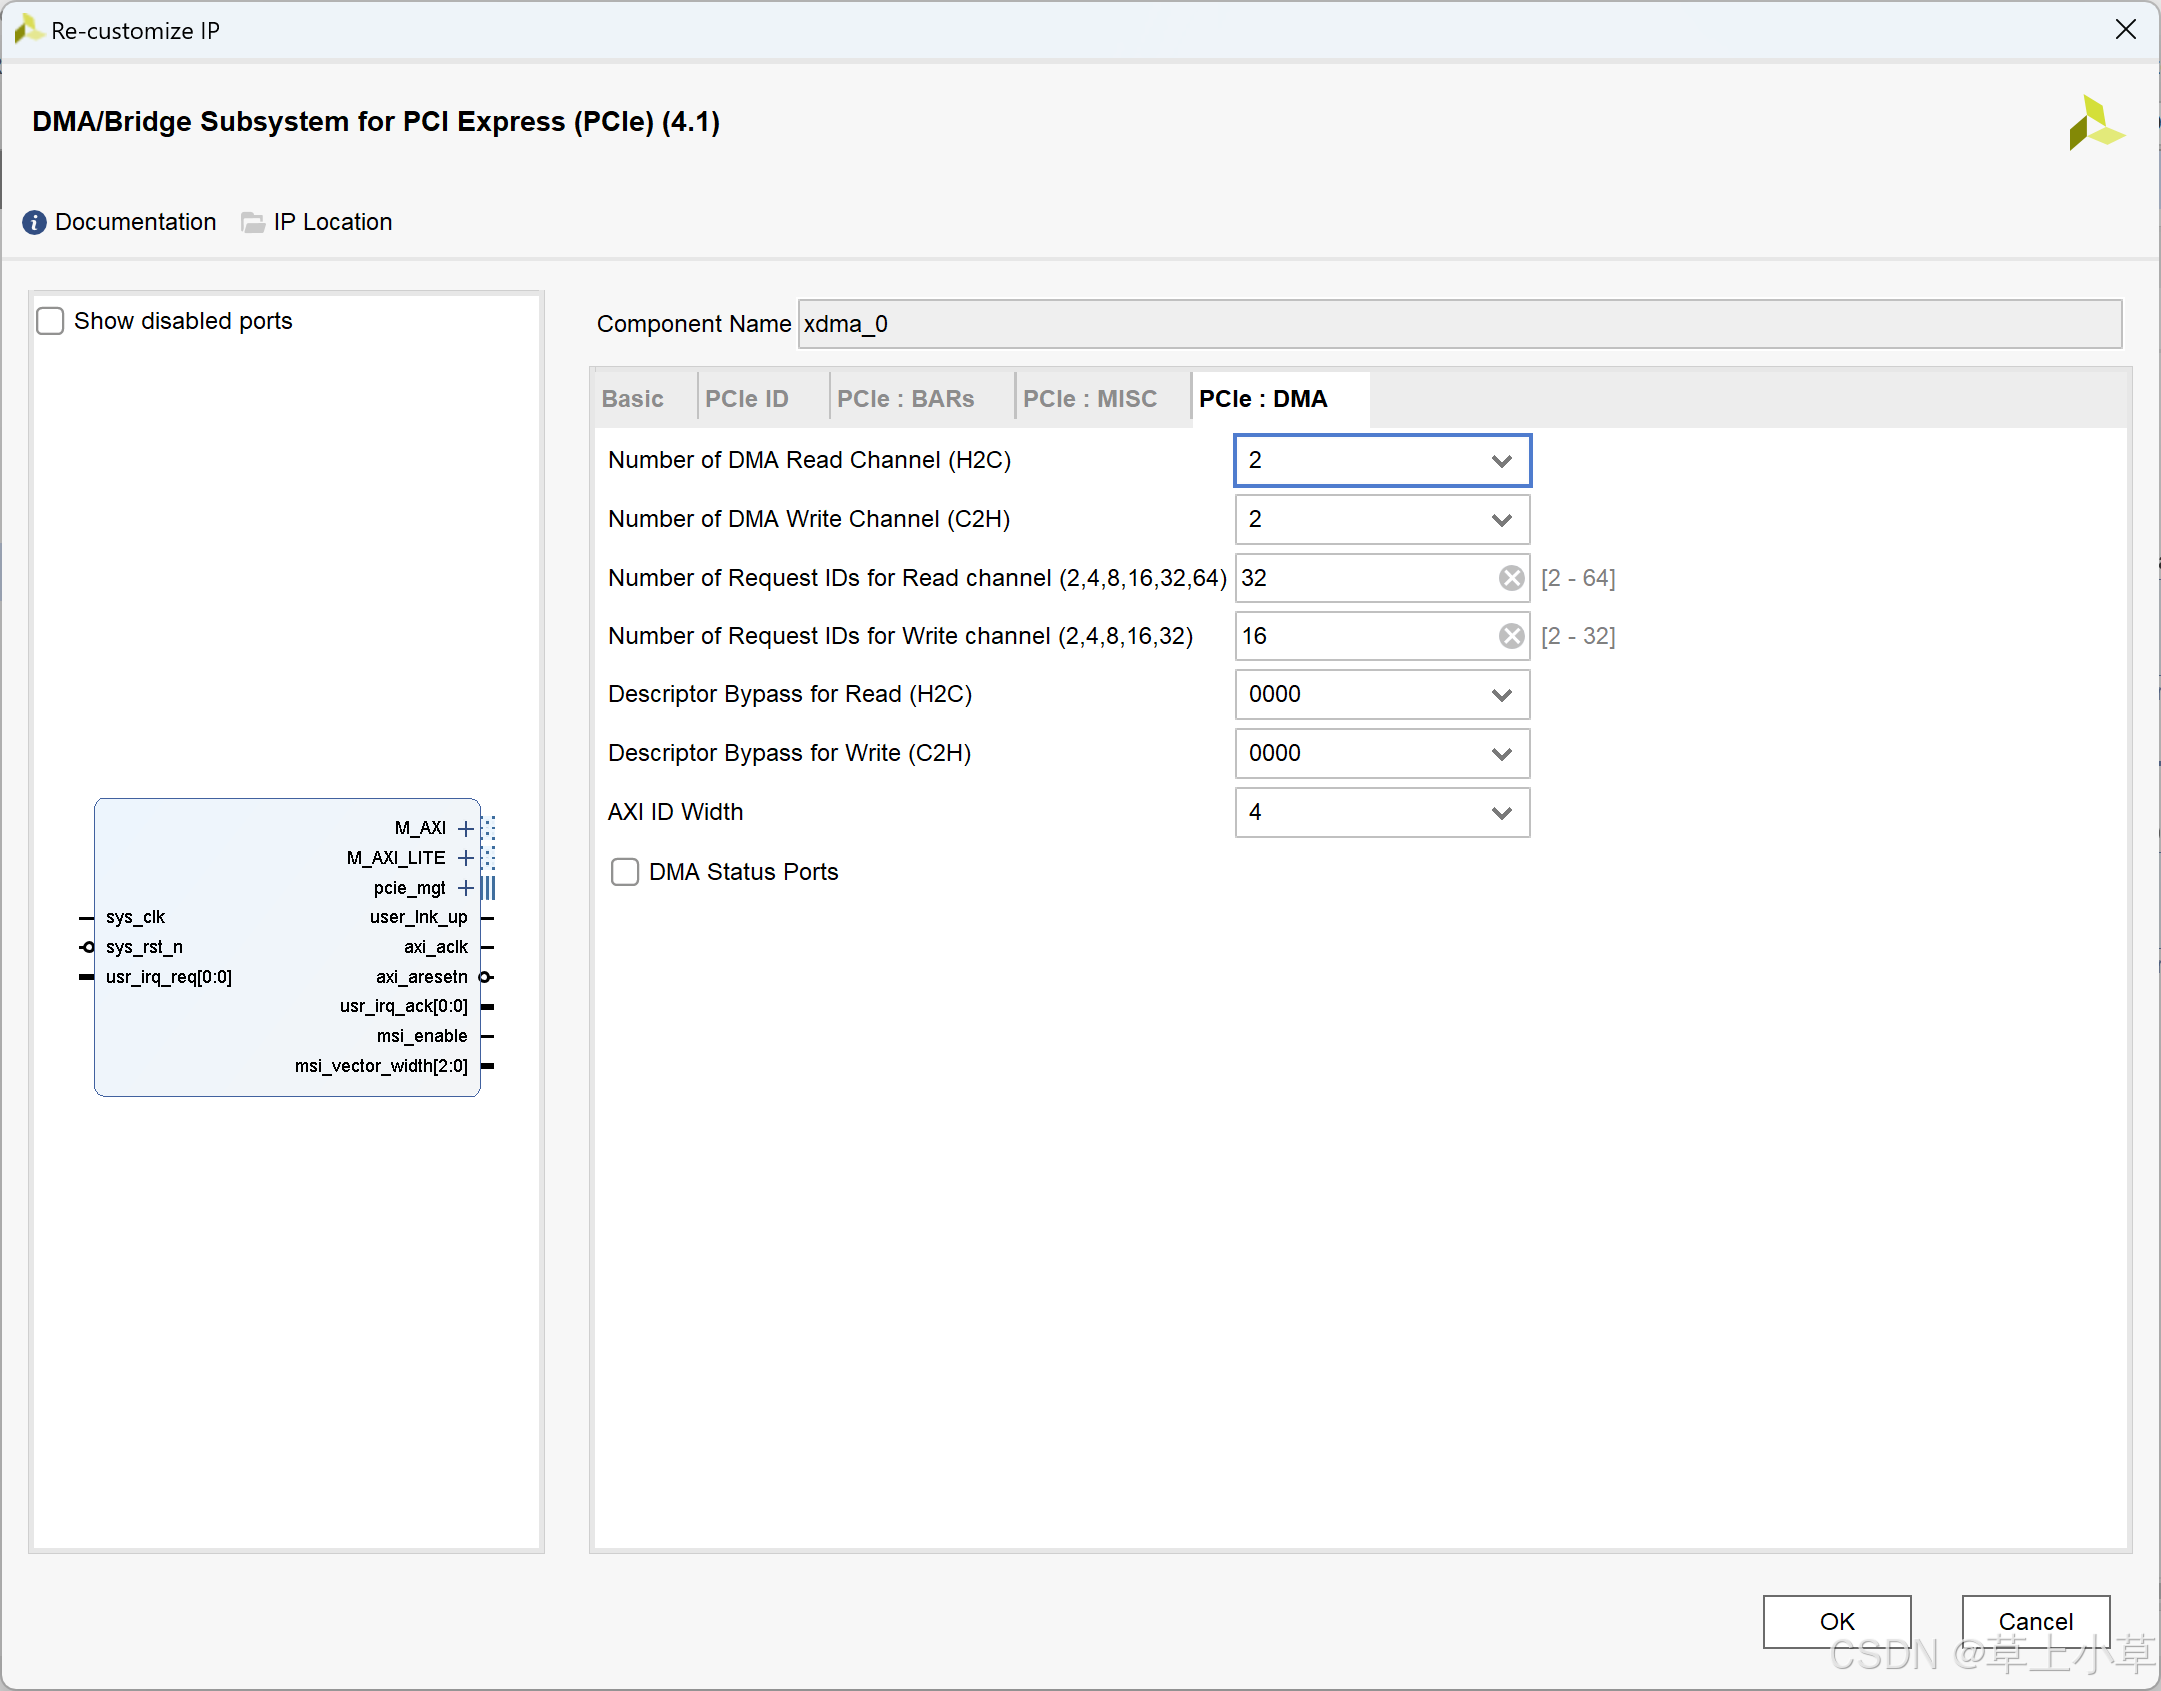Expand the pcie_mgt port plus icon
The image size is (2161, 1691).
coord(465,888)
